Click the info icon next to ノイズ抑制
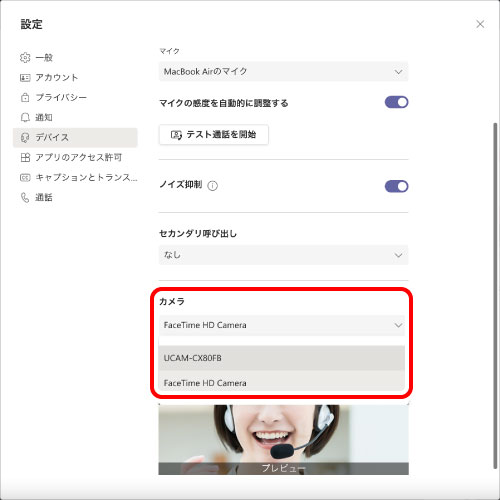 coord(212,186)
